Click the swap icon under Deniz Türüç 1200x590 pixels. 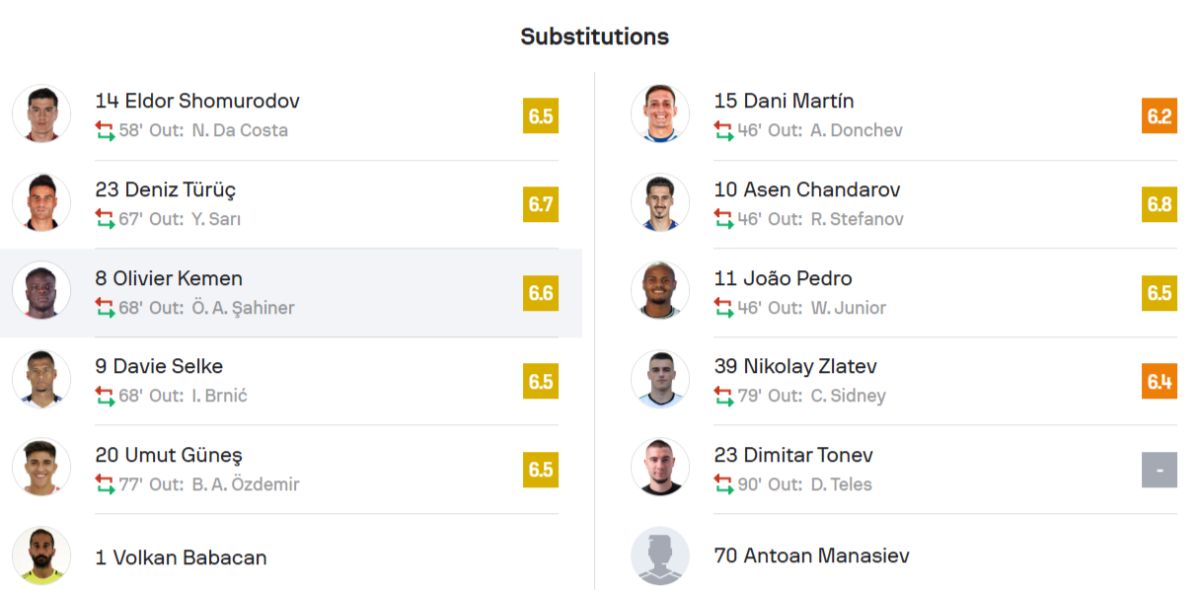coord(105,219)
